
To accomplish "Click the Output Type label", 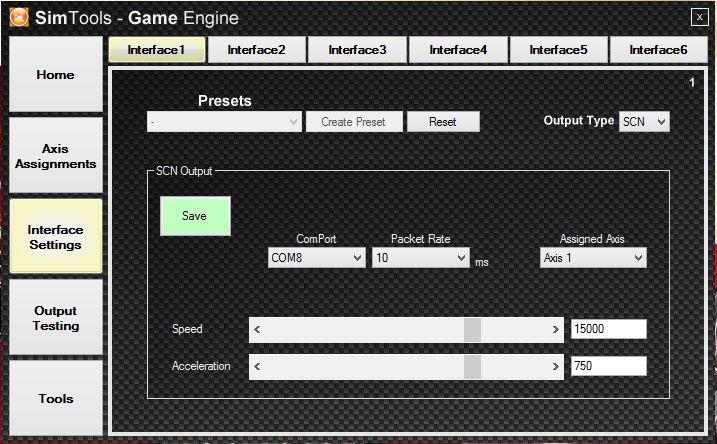I will coord(578,120).
